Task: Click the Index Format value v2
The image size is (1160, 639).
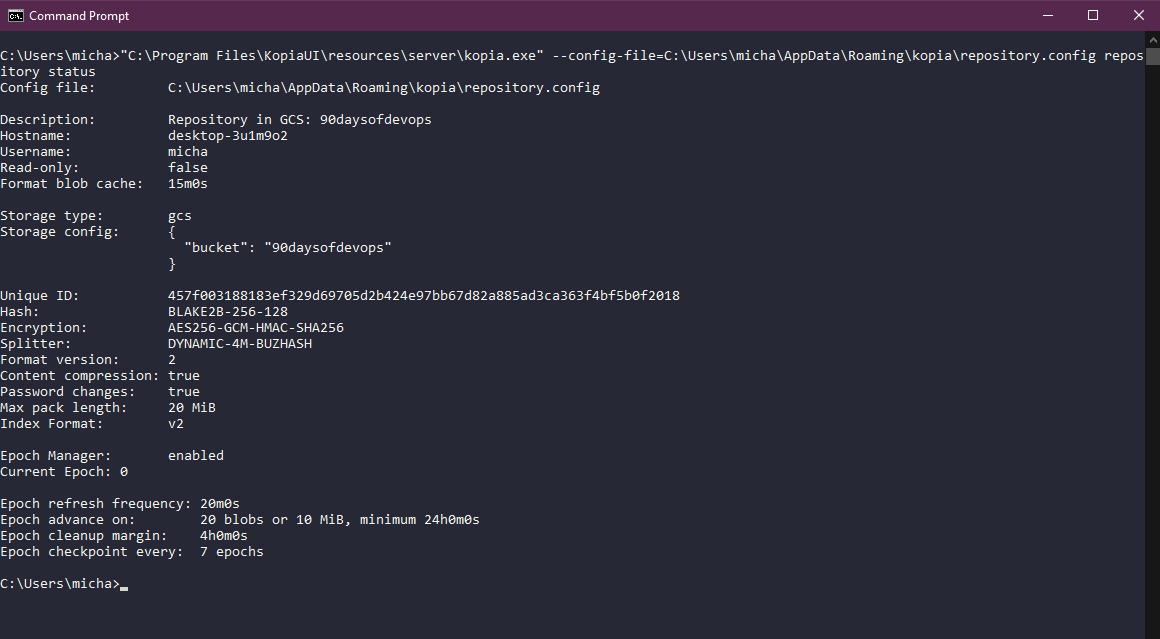Action: 175,424
